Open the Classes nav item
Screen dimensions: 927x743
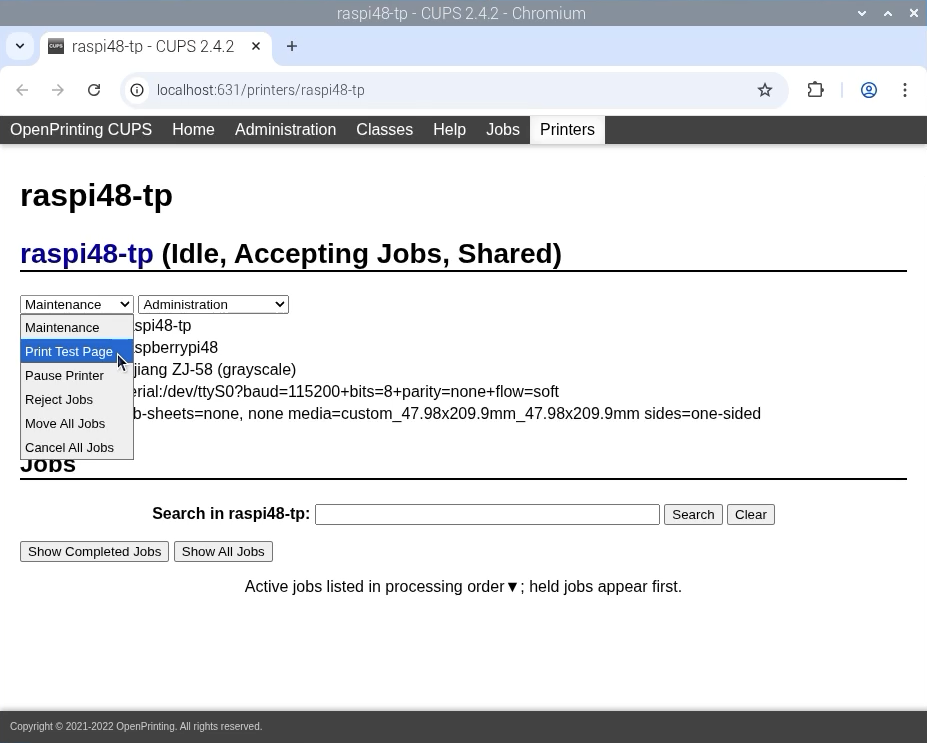pos(384,129)
